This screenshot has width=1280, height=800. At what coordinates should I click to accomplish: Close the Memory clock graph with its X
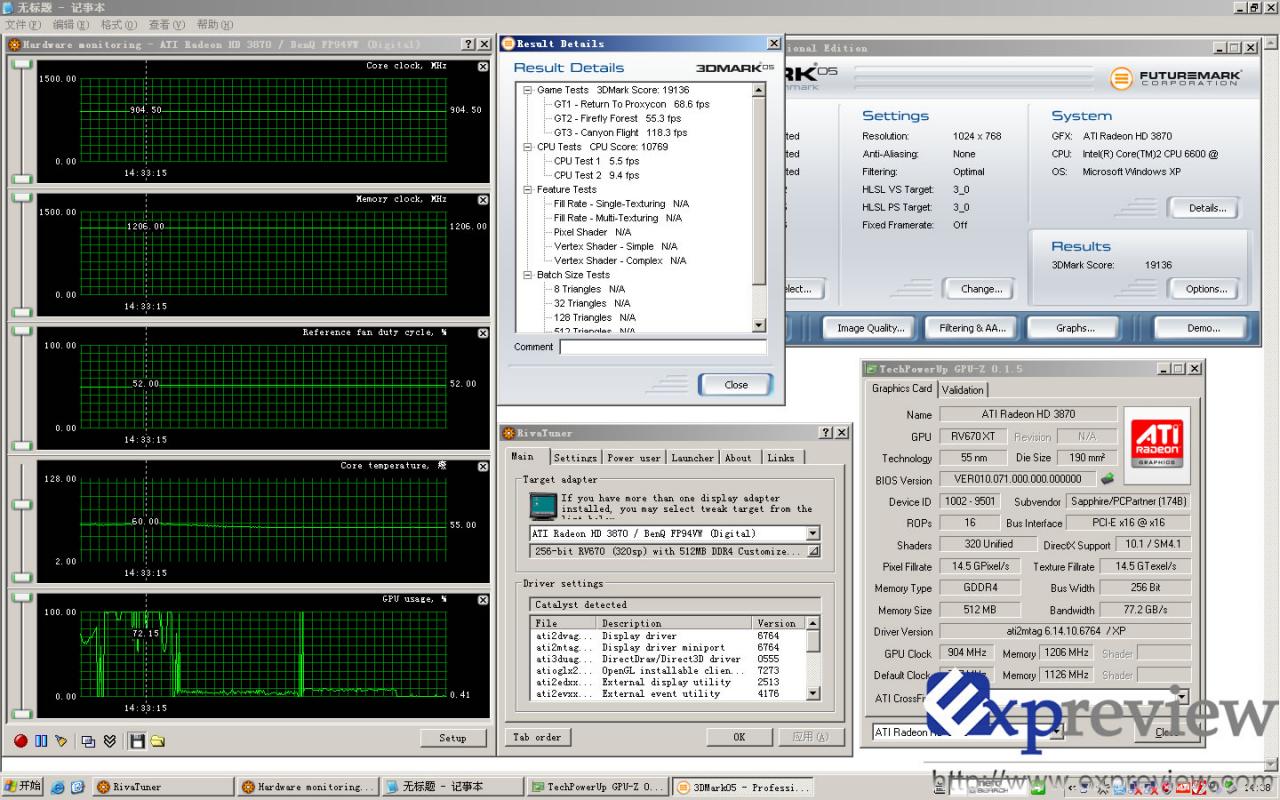483,200
